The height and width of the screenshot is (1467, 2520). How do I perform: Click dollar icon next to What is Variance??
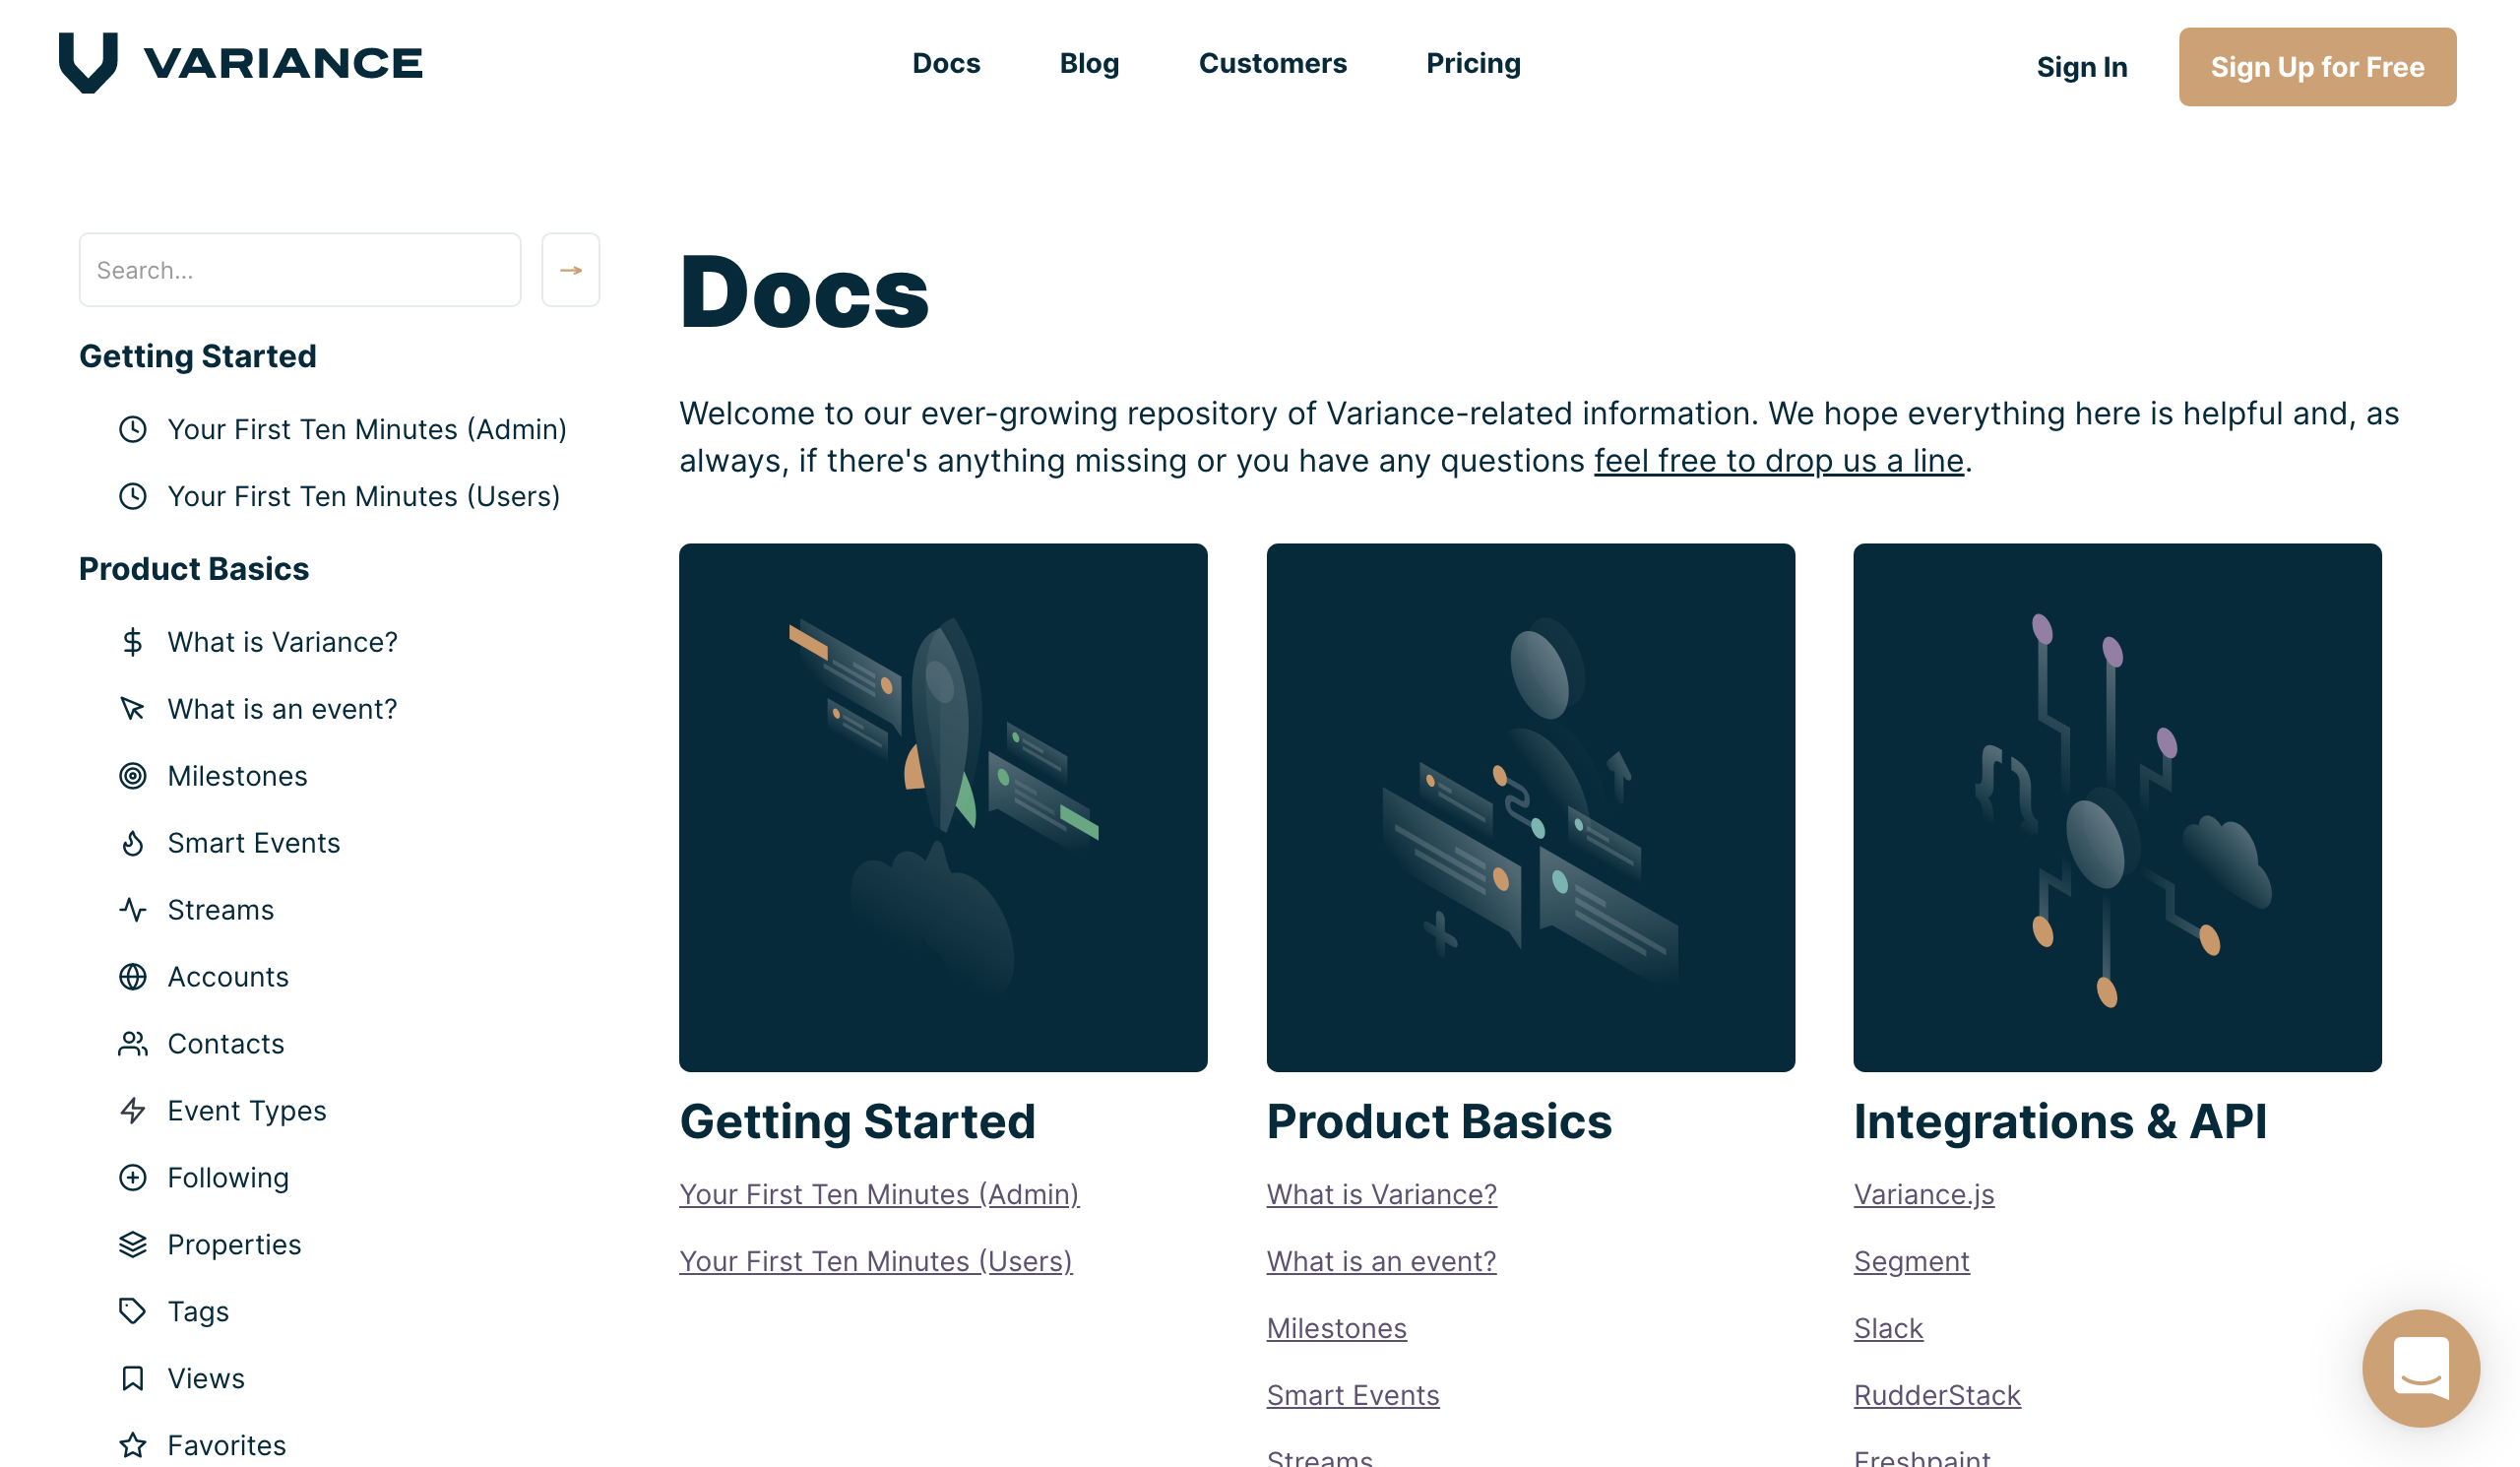point(133,642)
